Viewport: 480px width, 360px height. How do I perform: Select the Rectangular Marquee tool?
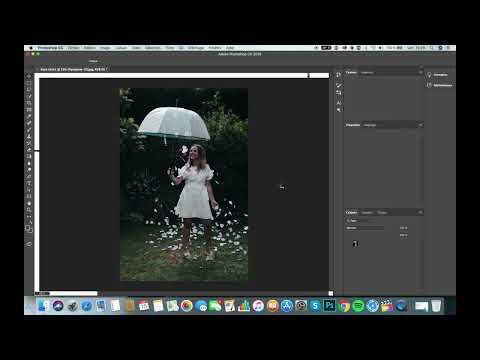[x=29, y=83]
